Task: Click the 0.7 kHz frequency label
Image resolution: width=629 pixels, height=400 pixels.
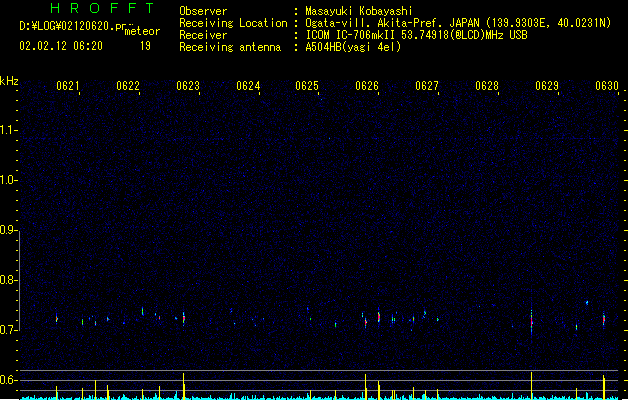Action: 8,330
